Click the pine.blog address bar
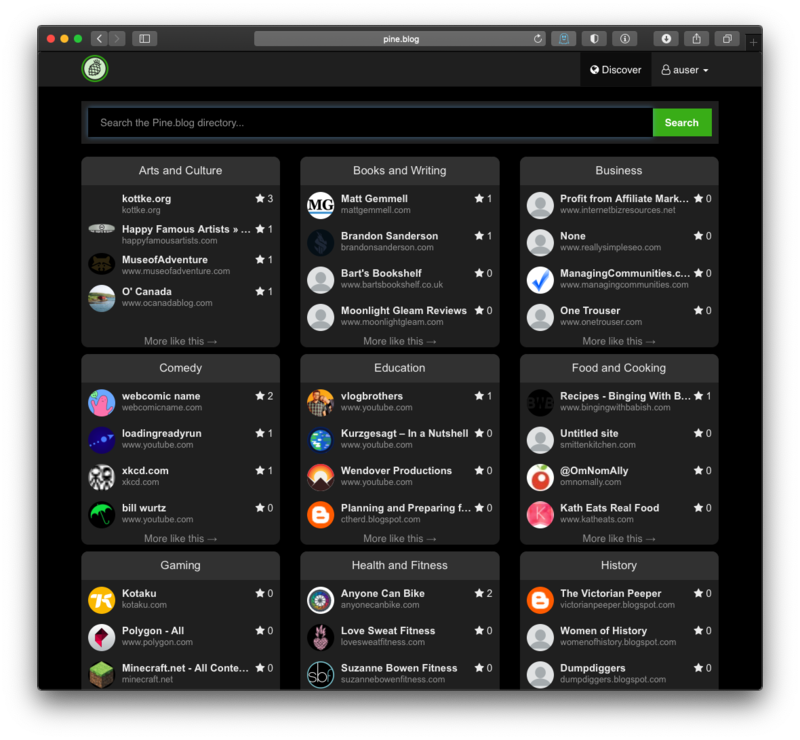The width and height of the screenshot is (800, 740). click(401, 39)
